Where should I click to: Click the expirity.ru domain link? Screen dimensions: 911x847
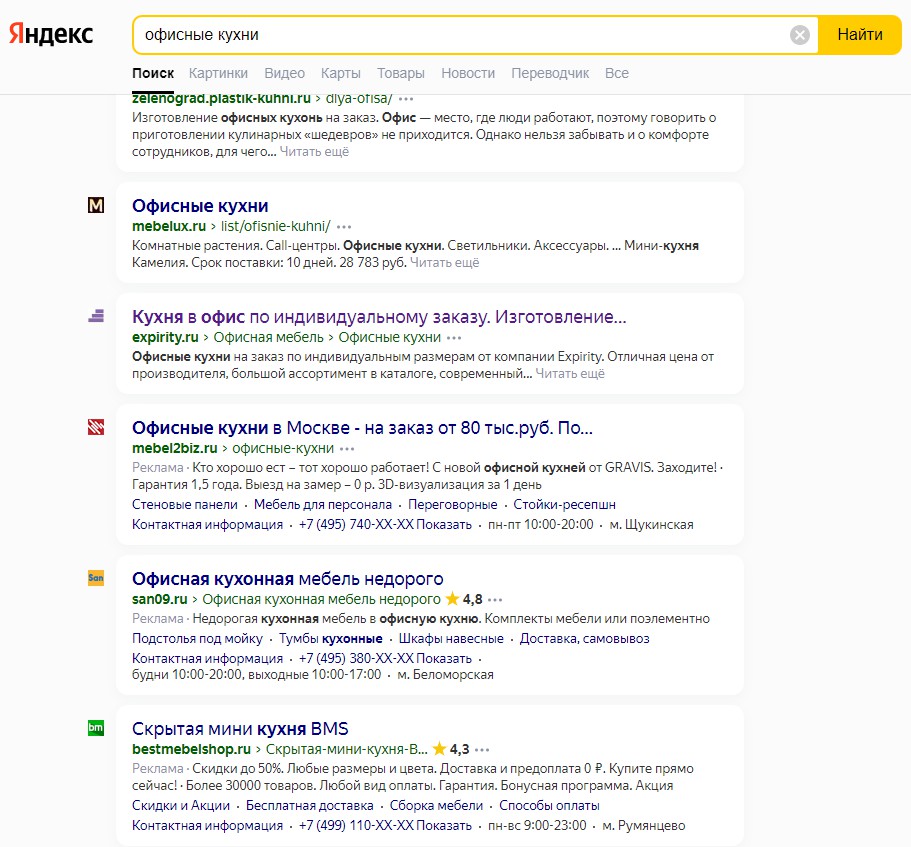coord(165,337)
